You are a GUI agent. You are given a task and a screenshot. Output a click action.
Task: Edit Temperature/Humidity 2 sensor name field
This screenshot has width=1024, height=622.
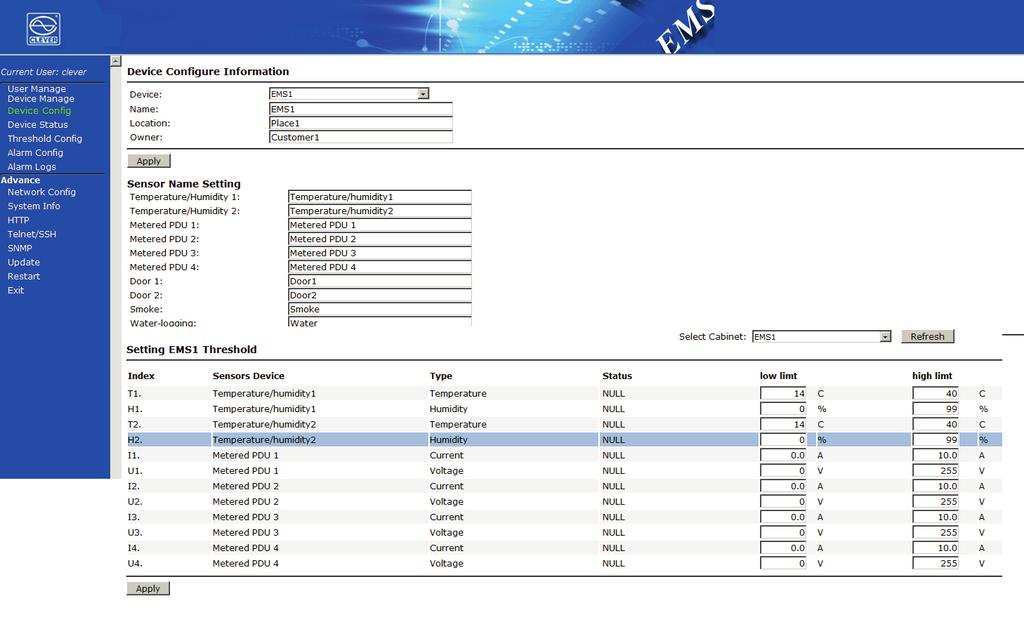[379, 211]
